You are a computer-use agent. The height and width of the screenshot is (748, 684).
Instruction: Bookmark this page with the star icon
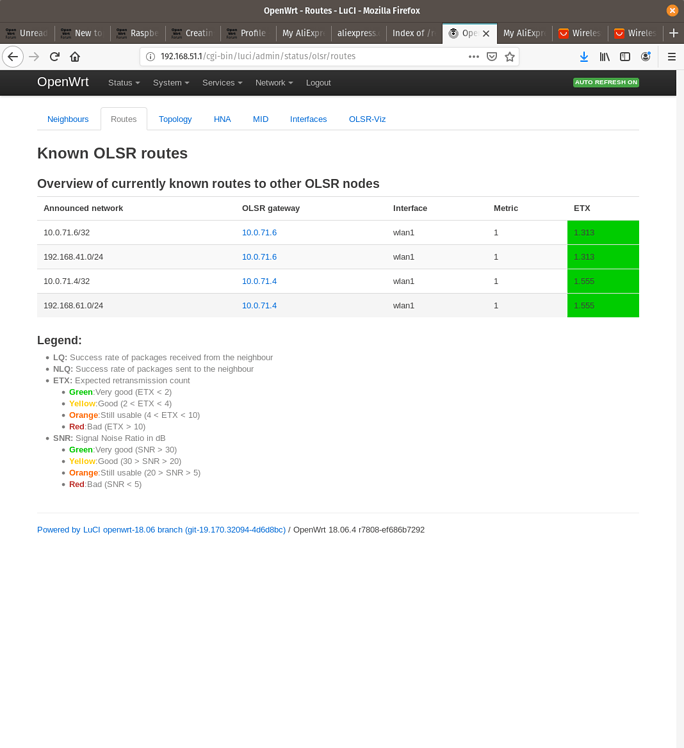(x=510, y=57)
